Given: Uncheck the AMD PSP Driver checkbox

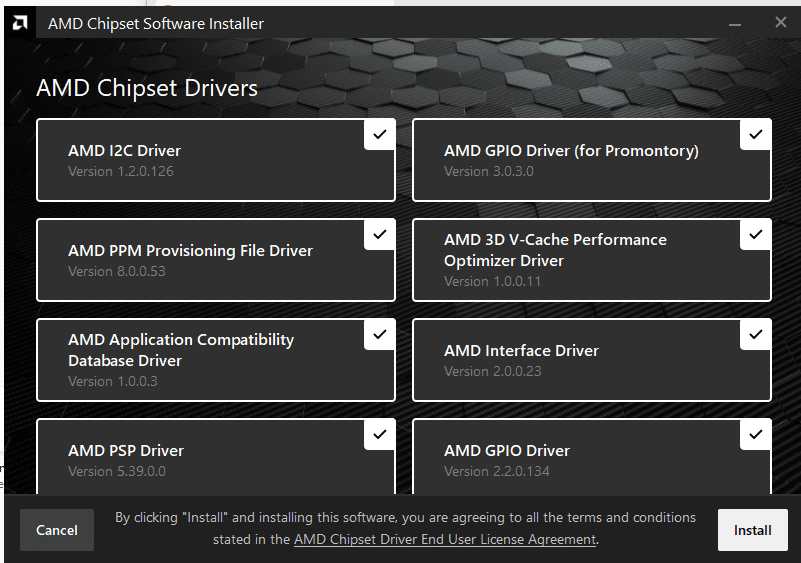Looking at the screenshot, I should 380,435.
